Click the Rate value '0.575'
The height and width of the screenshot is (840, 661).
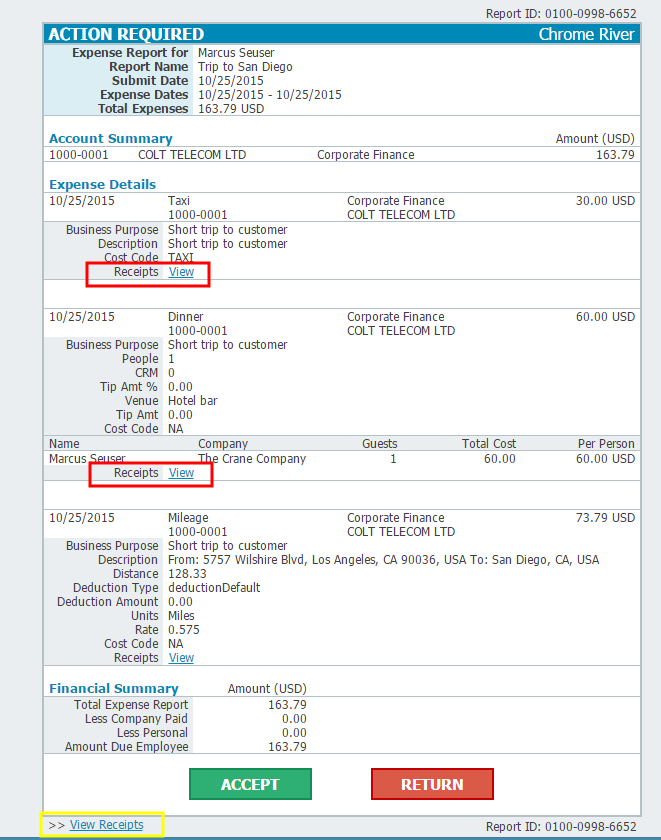[x=184, y=630]
